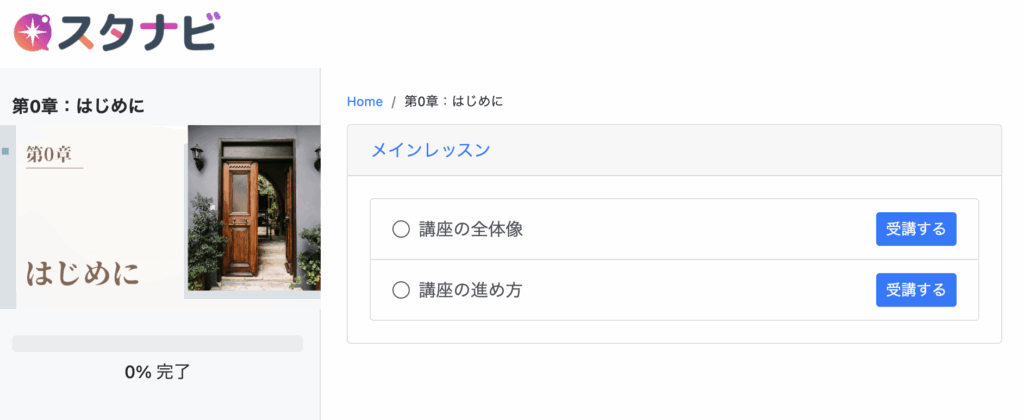The height and width of the screenshot is (420, 1024).
Task: Select the sidebar heading 第0章:はじめに
Action: click(x=78, y=105)
